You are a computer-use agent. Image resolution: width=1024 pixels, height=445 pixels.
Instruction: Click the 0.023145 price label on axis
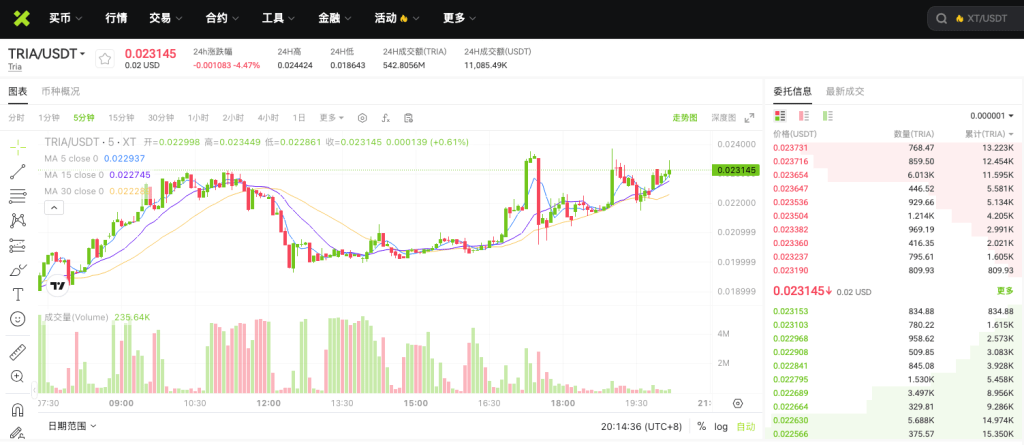tap(735, 170)
